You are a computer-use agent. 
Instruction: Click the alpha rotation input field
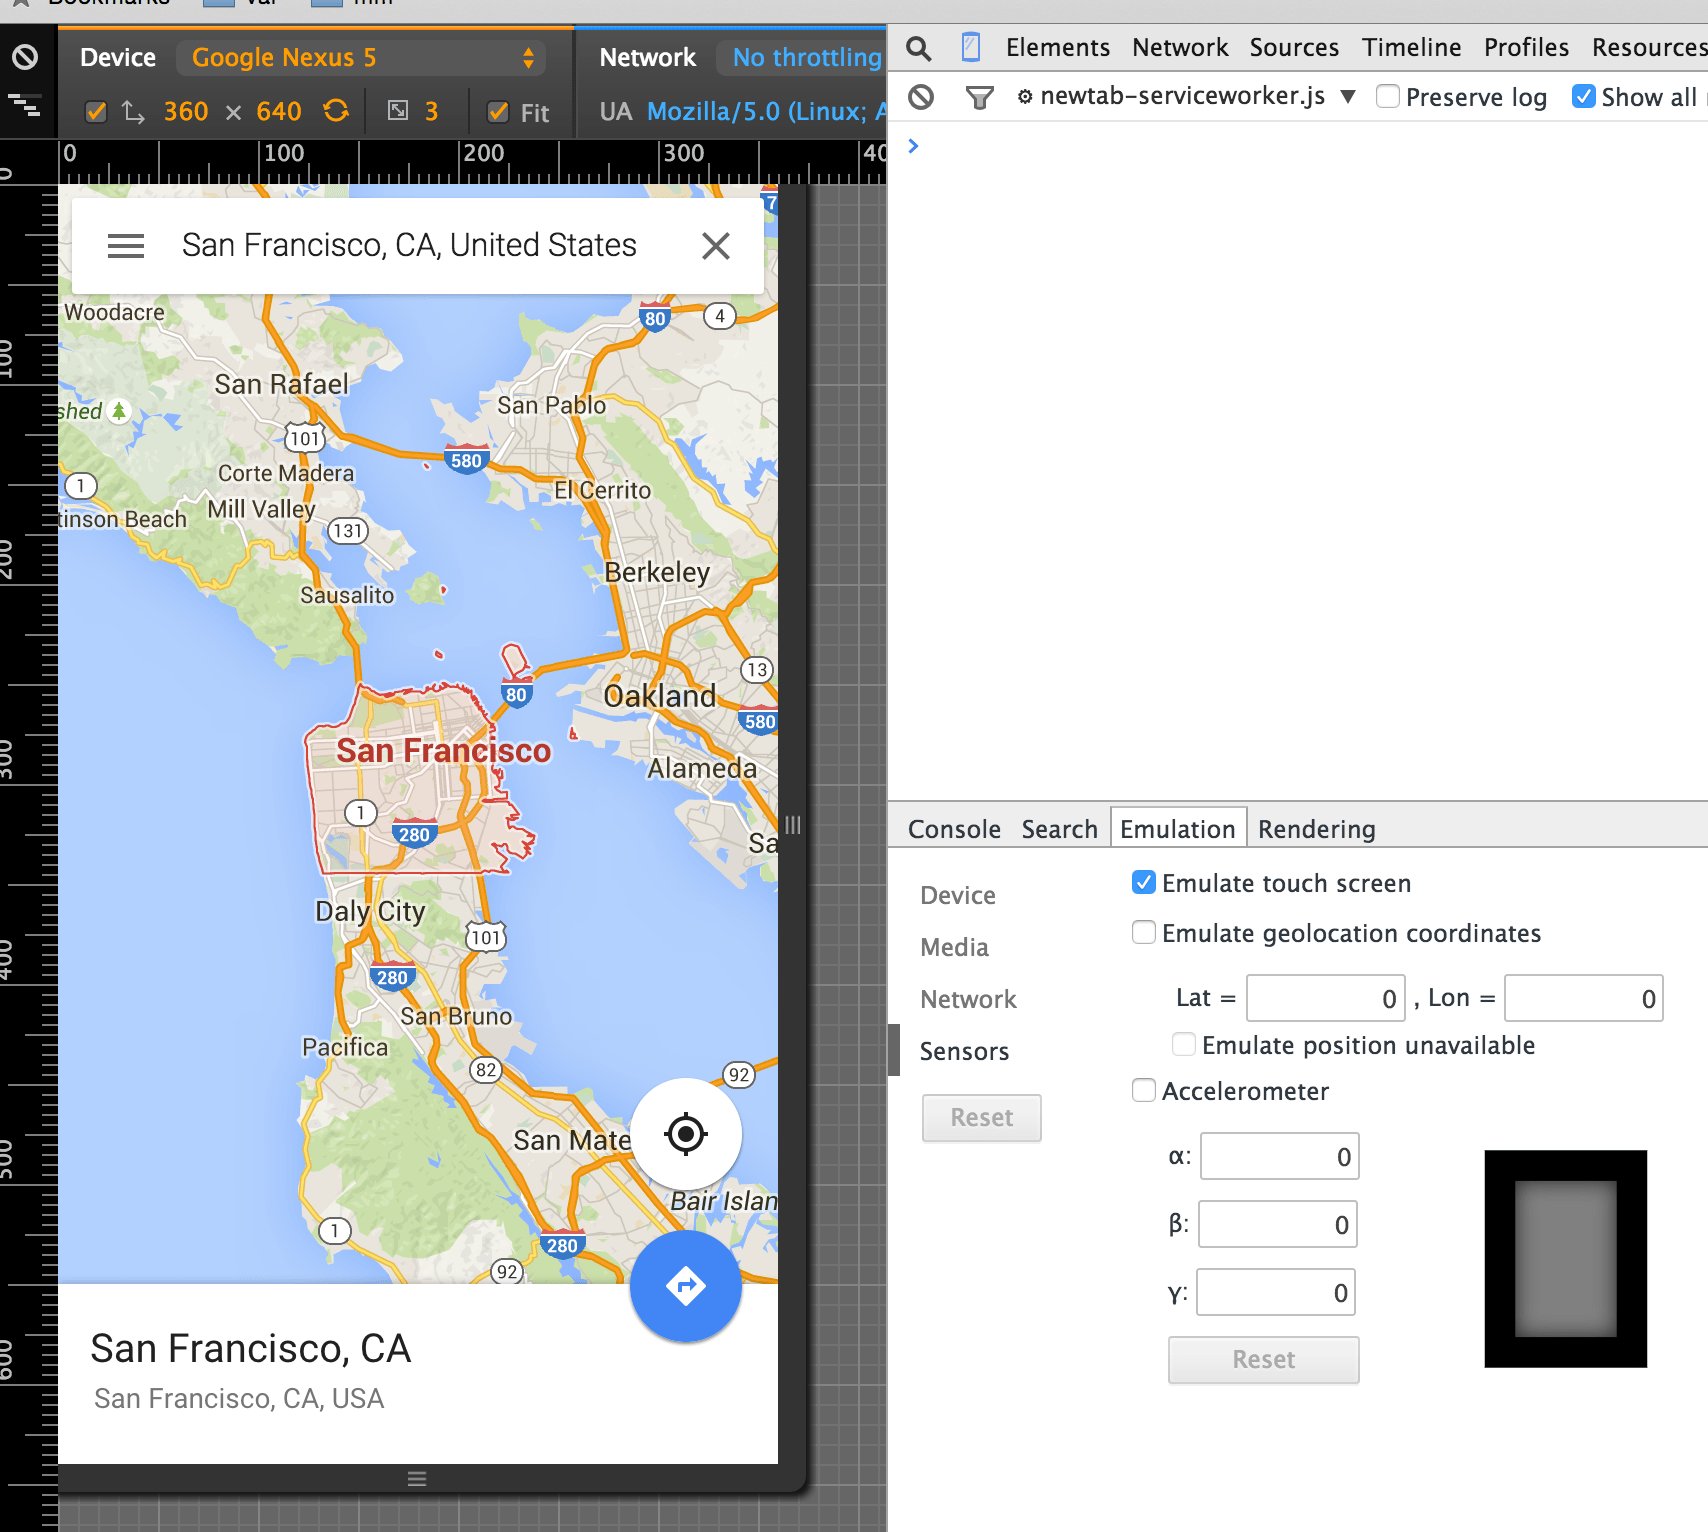(1280, 1156)
